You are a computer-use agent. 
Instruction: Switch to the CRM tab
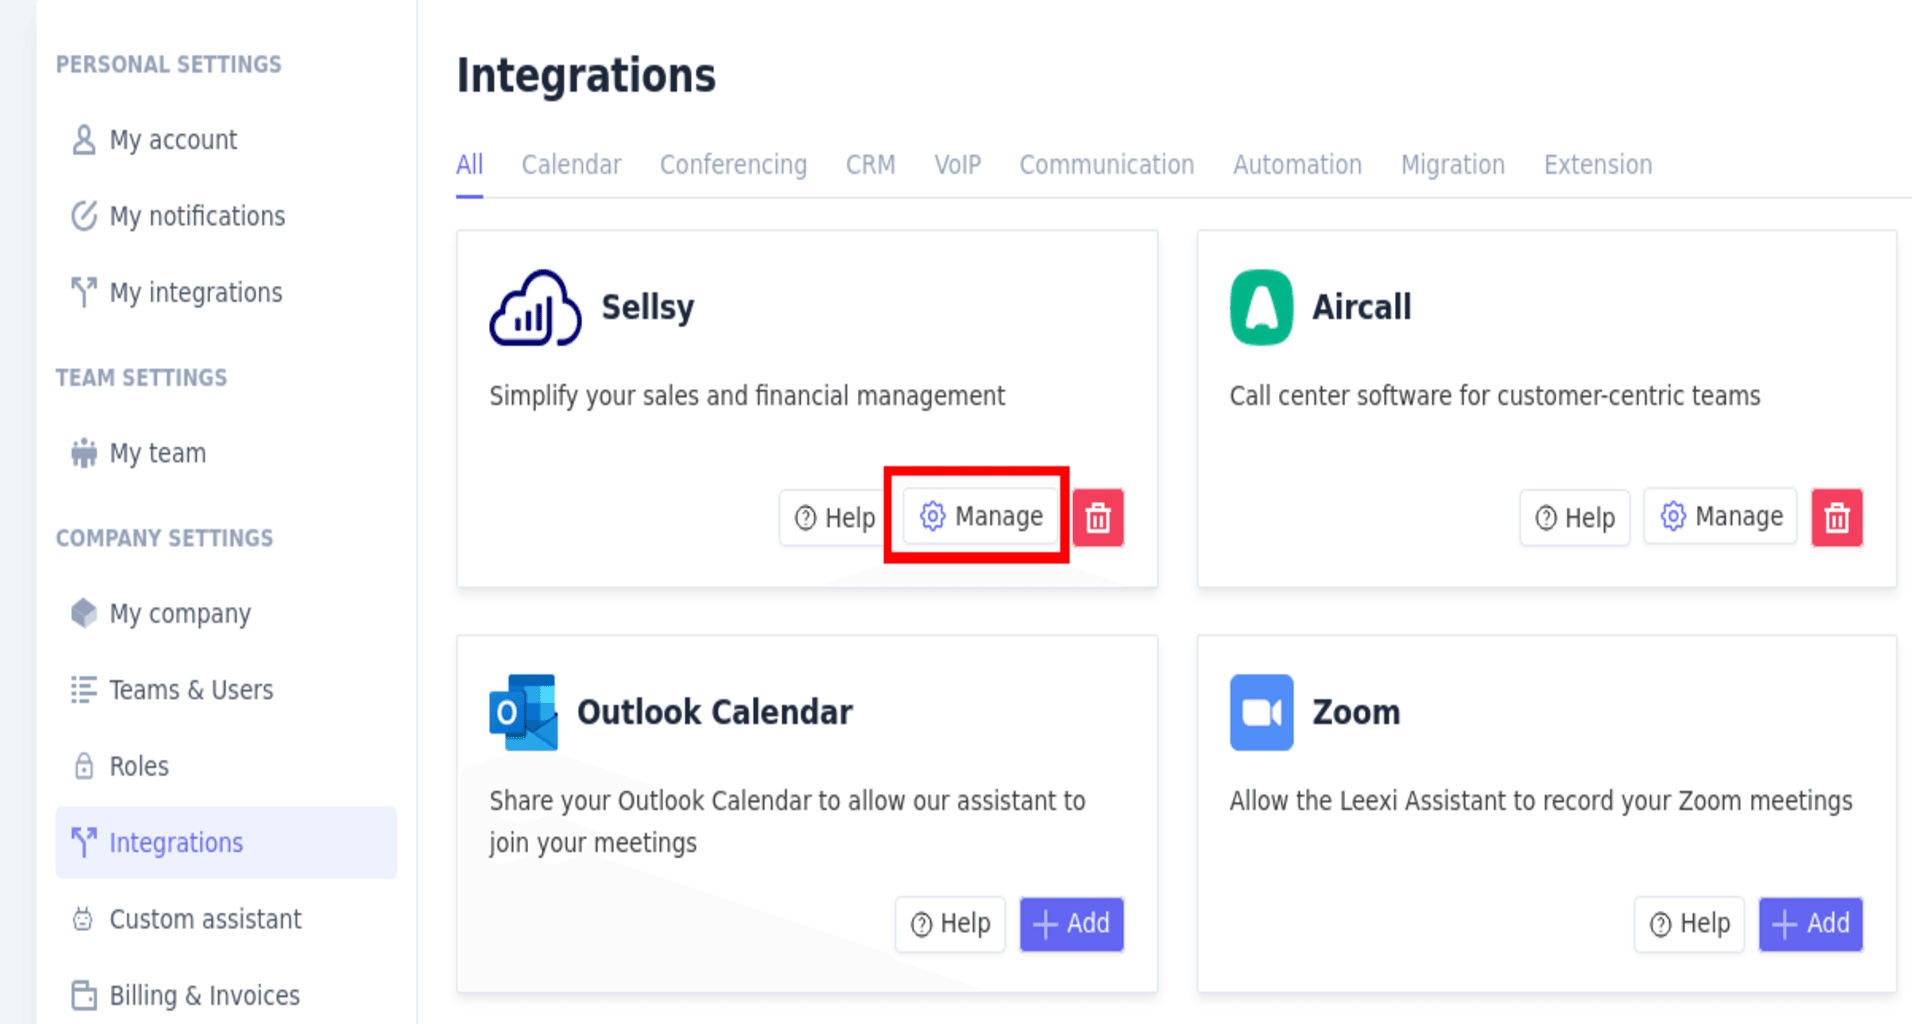click(x=870, y=165)
